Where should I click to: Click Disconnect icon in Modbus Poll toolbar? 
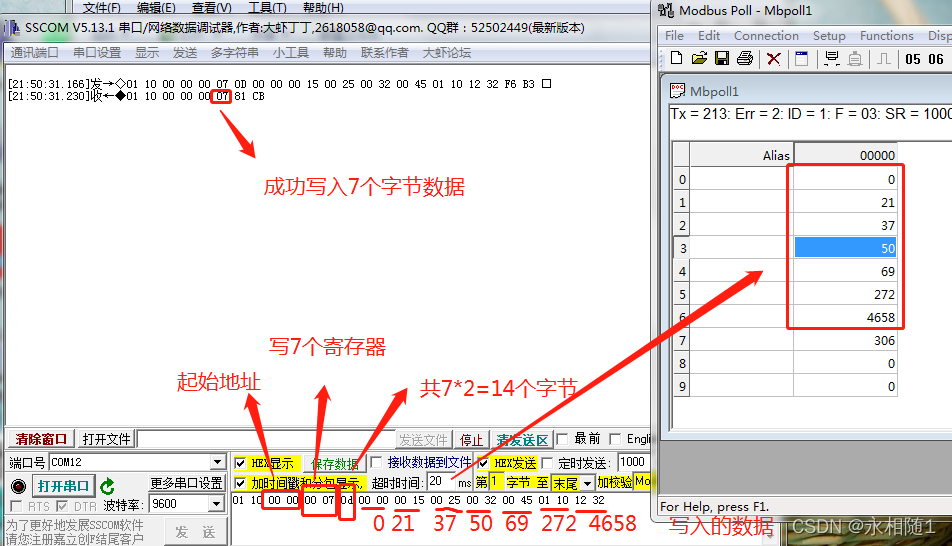coord(855,59)
